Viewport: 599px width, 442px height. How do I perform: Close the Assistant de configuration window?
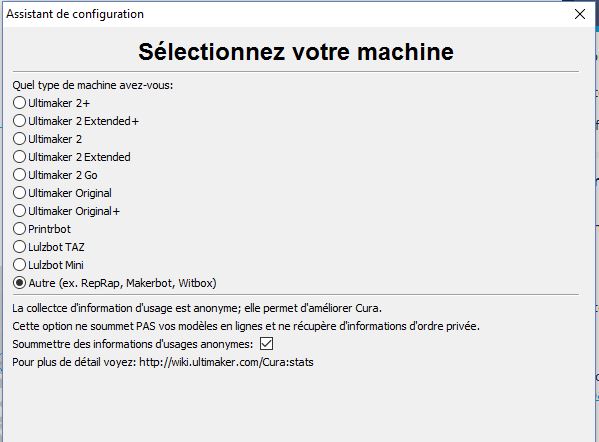click(580, 14)
